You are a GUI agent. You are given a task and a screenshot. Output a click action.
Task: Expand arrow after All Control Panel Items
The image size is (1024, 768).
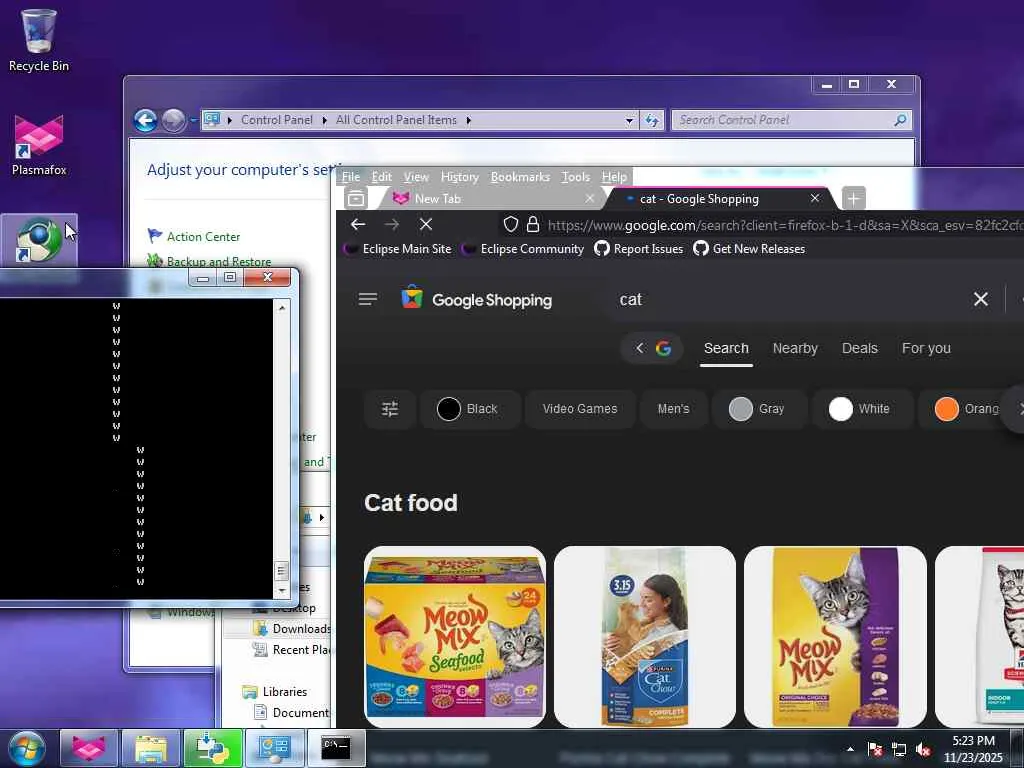click(468, 120)
